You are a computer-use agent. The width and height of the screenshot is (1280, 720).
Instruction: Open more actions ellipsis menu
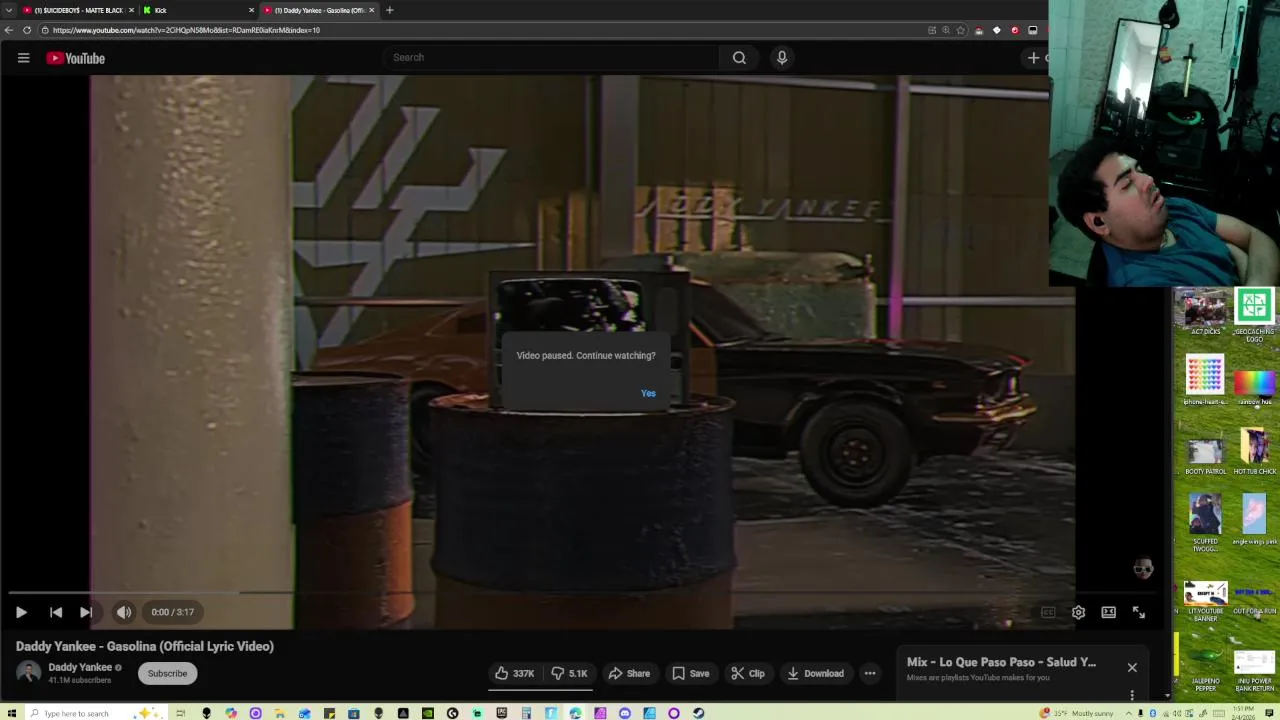pyautogui.click(x=870, y=673)
